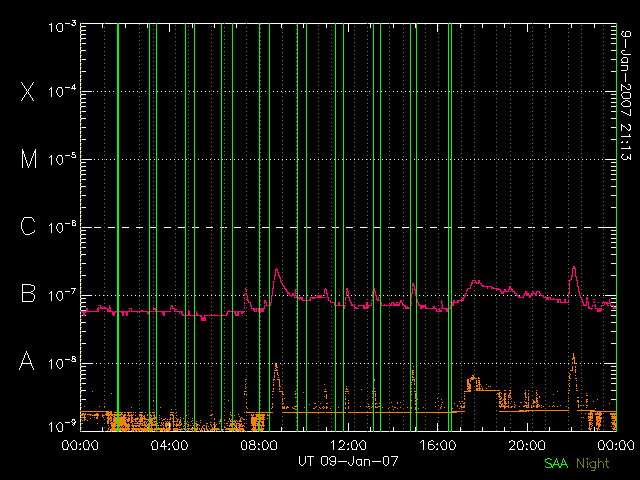
Task: Click the 10^-3 y-axis tick label
Action: pos(62,27)
